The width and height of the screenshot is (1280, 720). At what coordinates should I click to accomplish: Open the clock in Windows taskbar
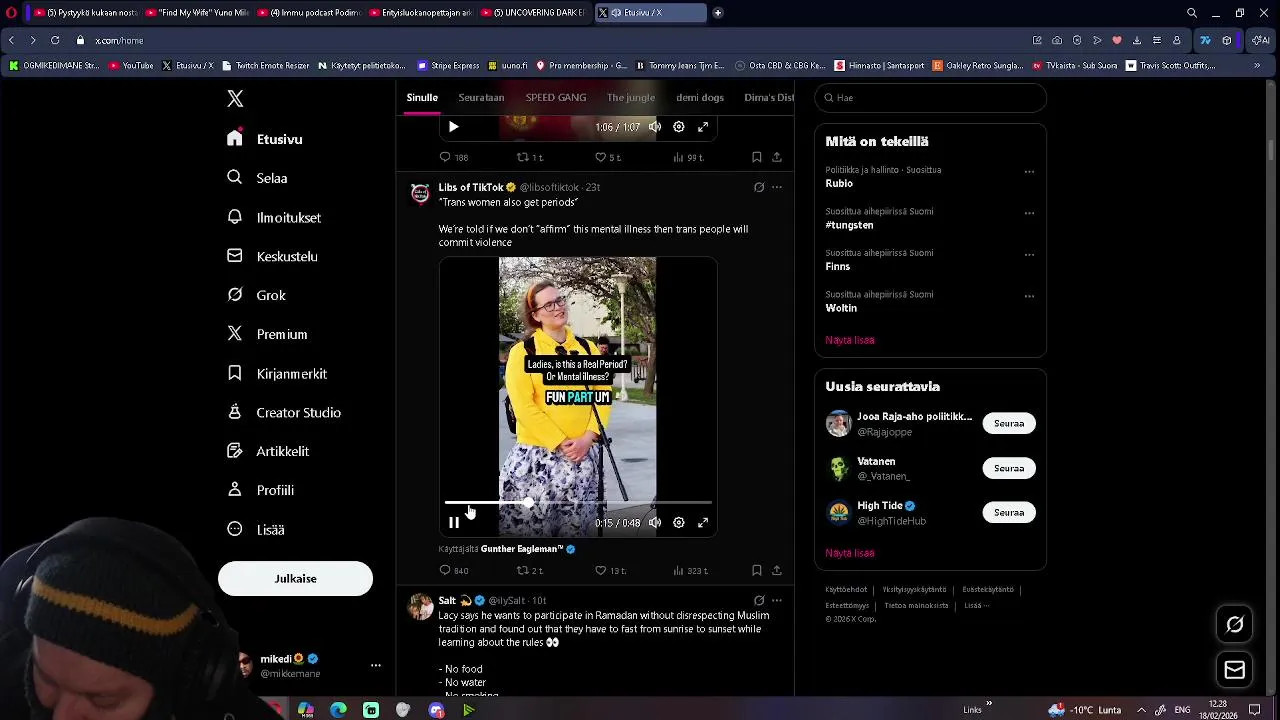[x=1217, y=710]
